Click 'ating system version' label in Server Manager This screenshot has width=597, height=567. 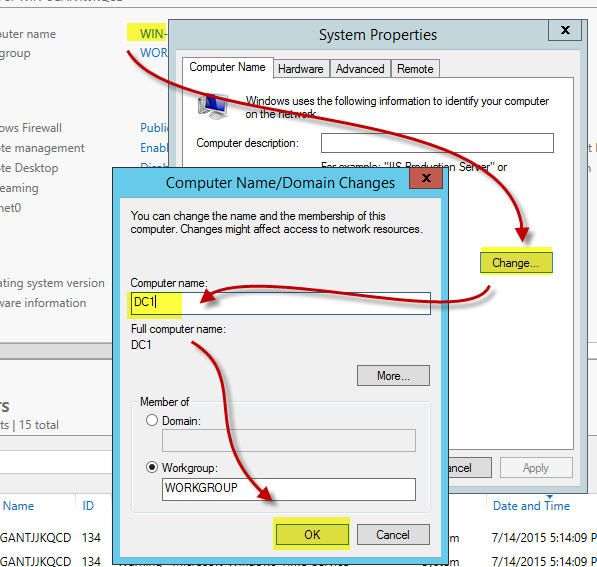click(52, 283)
